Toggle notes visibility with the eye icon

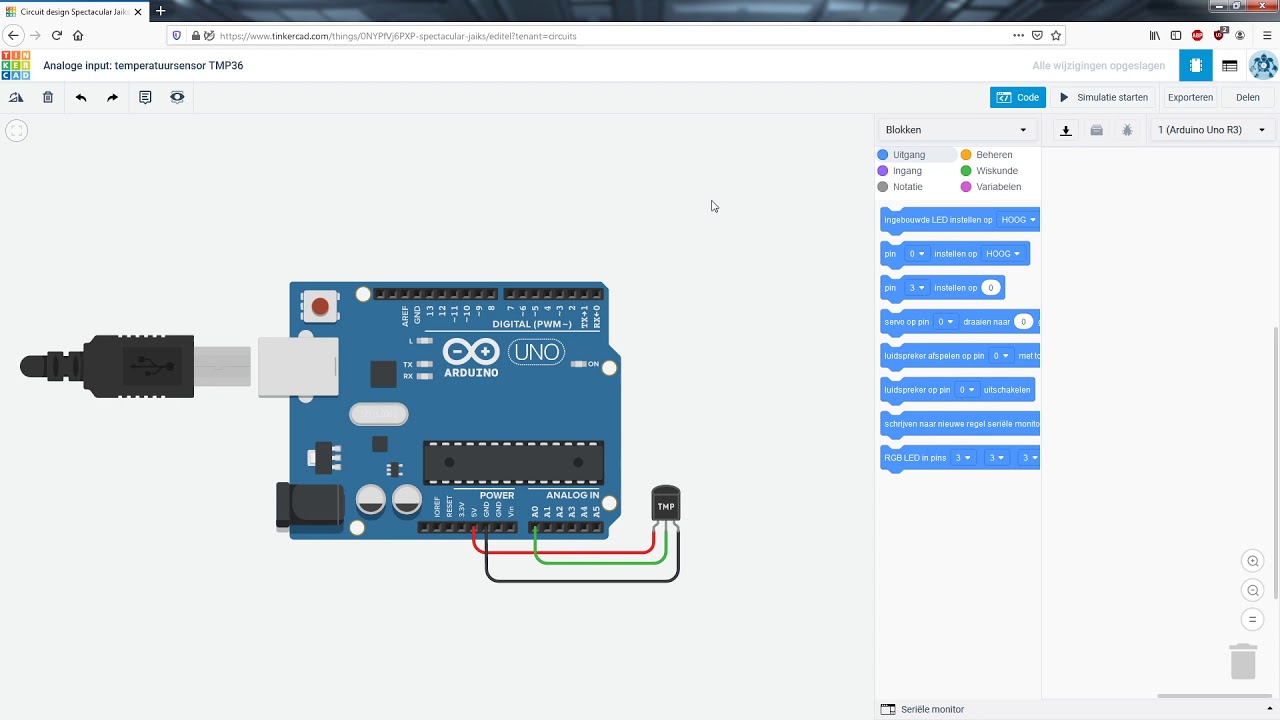177,97
